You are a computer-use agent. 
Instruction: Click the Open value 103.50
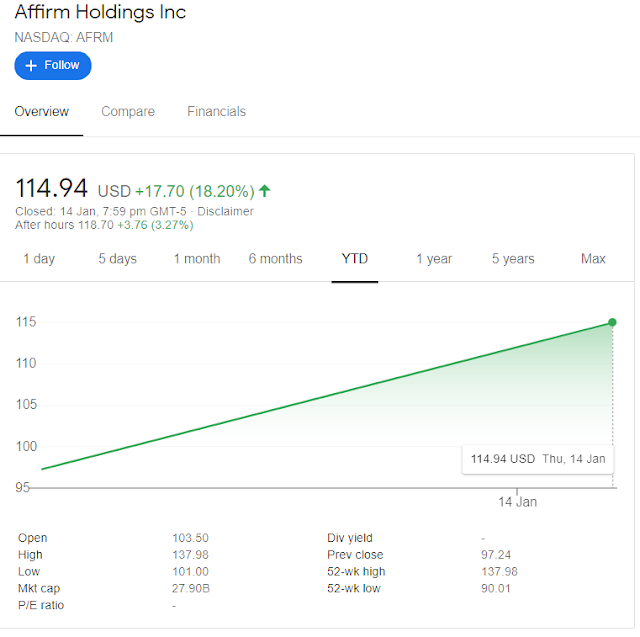[190, 538]
